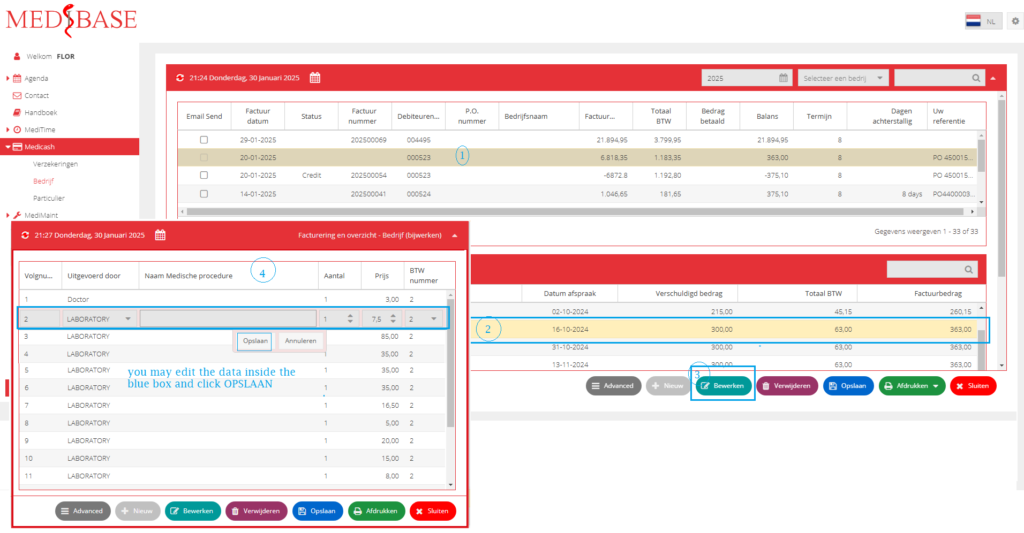
Task: Click the calendar icon in the 2025 year field
Action: click(x=783, y=78)
